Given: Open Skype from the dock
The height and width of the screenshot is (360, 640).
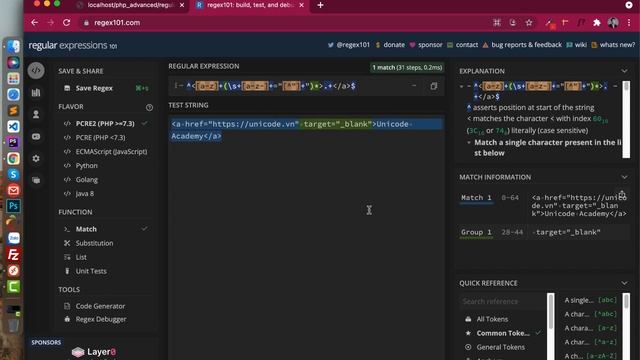Looking at the screenshot, I should (13, 174).
